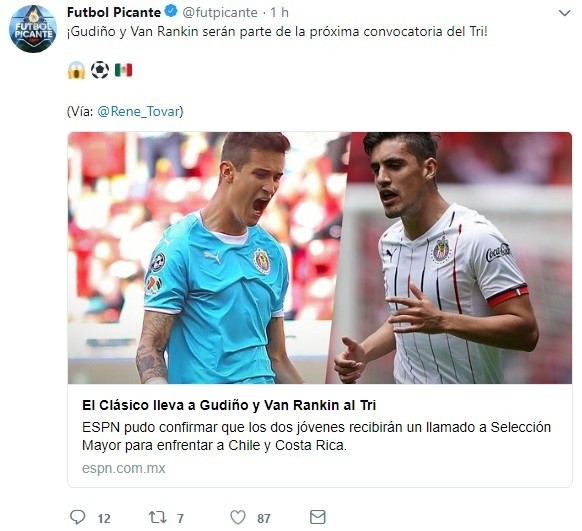This screenshot has width=582, height=531.
Task: Click the soccer ball emoji
Action: coord(100,70)
